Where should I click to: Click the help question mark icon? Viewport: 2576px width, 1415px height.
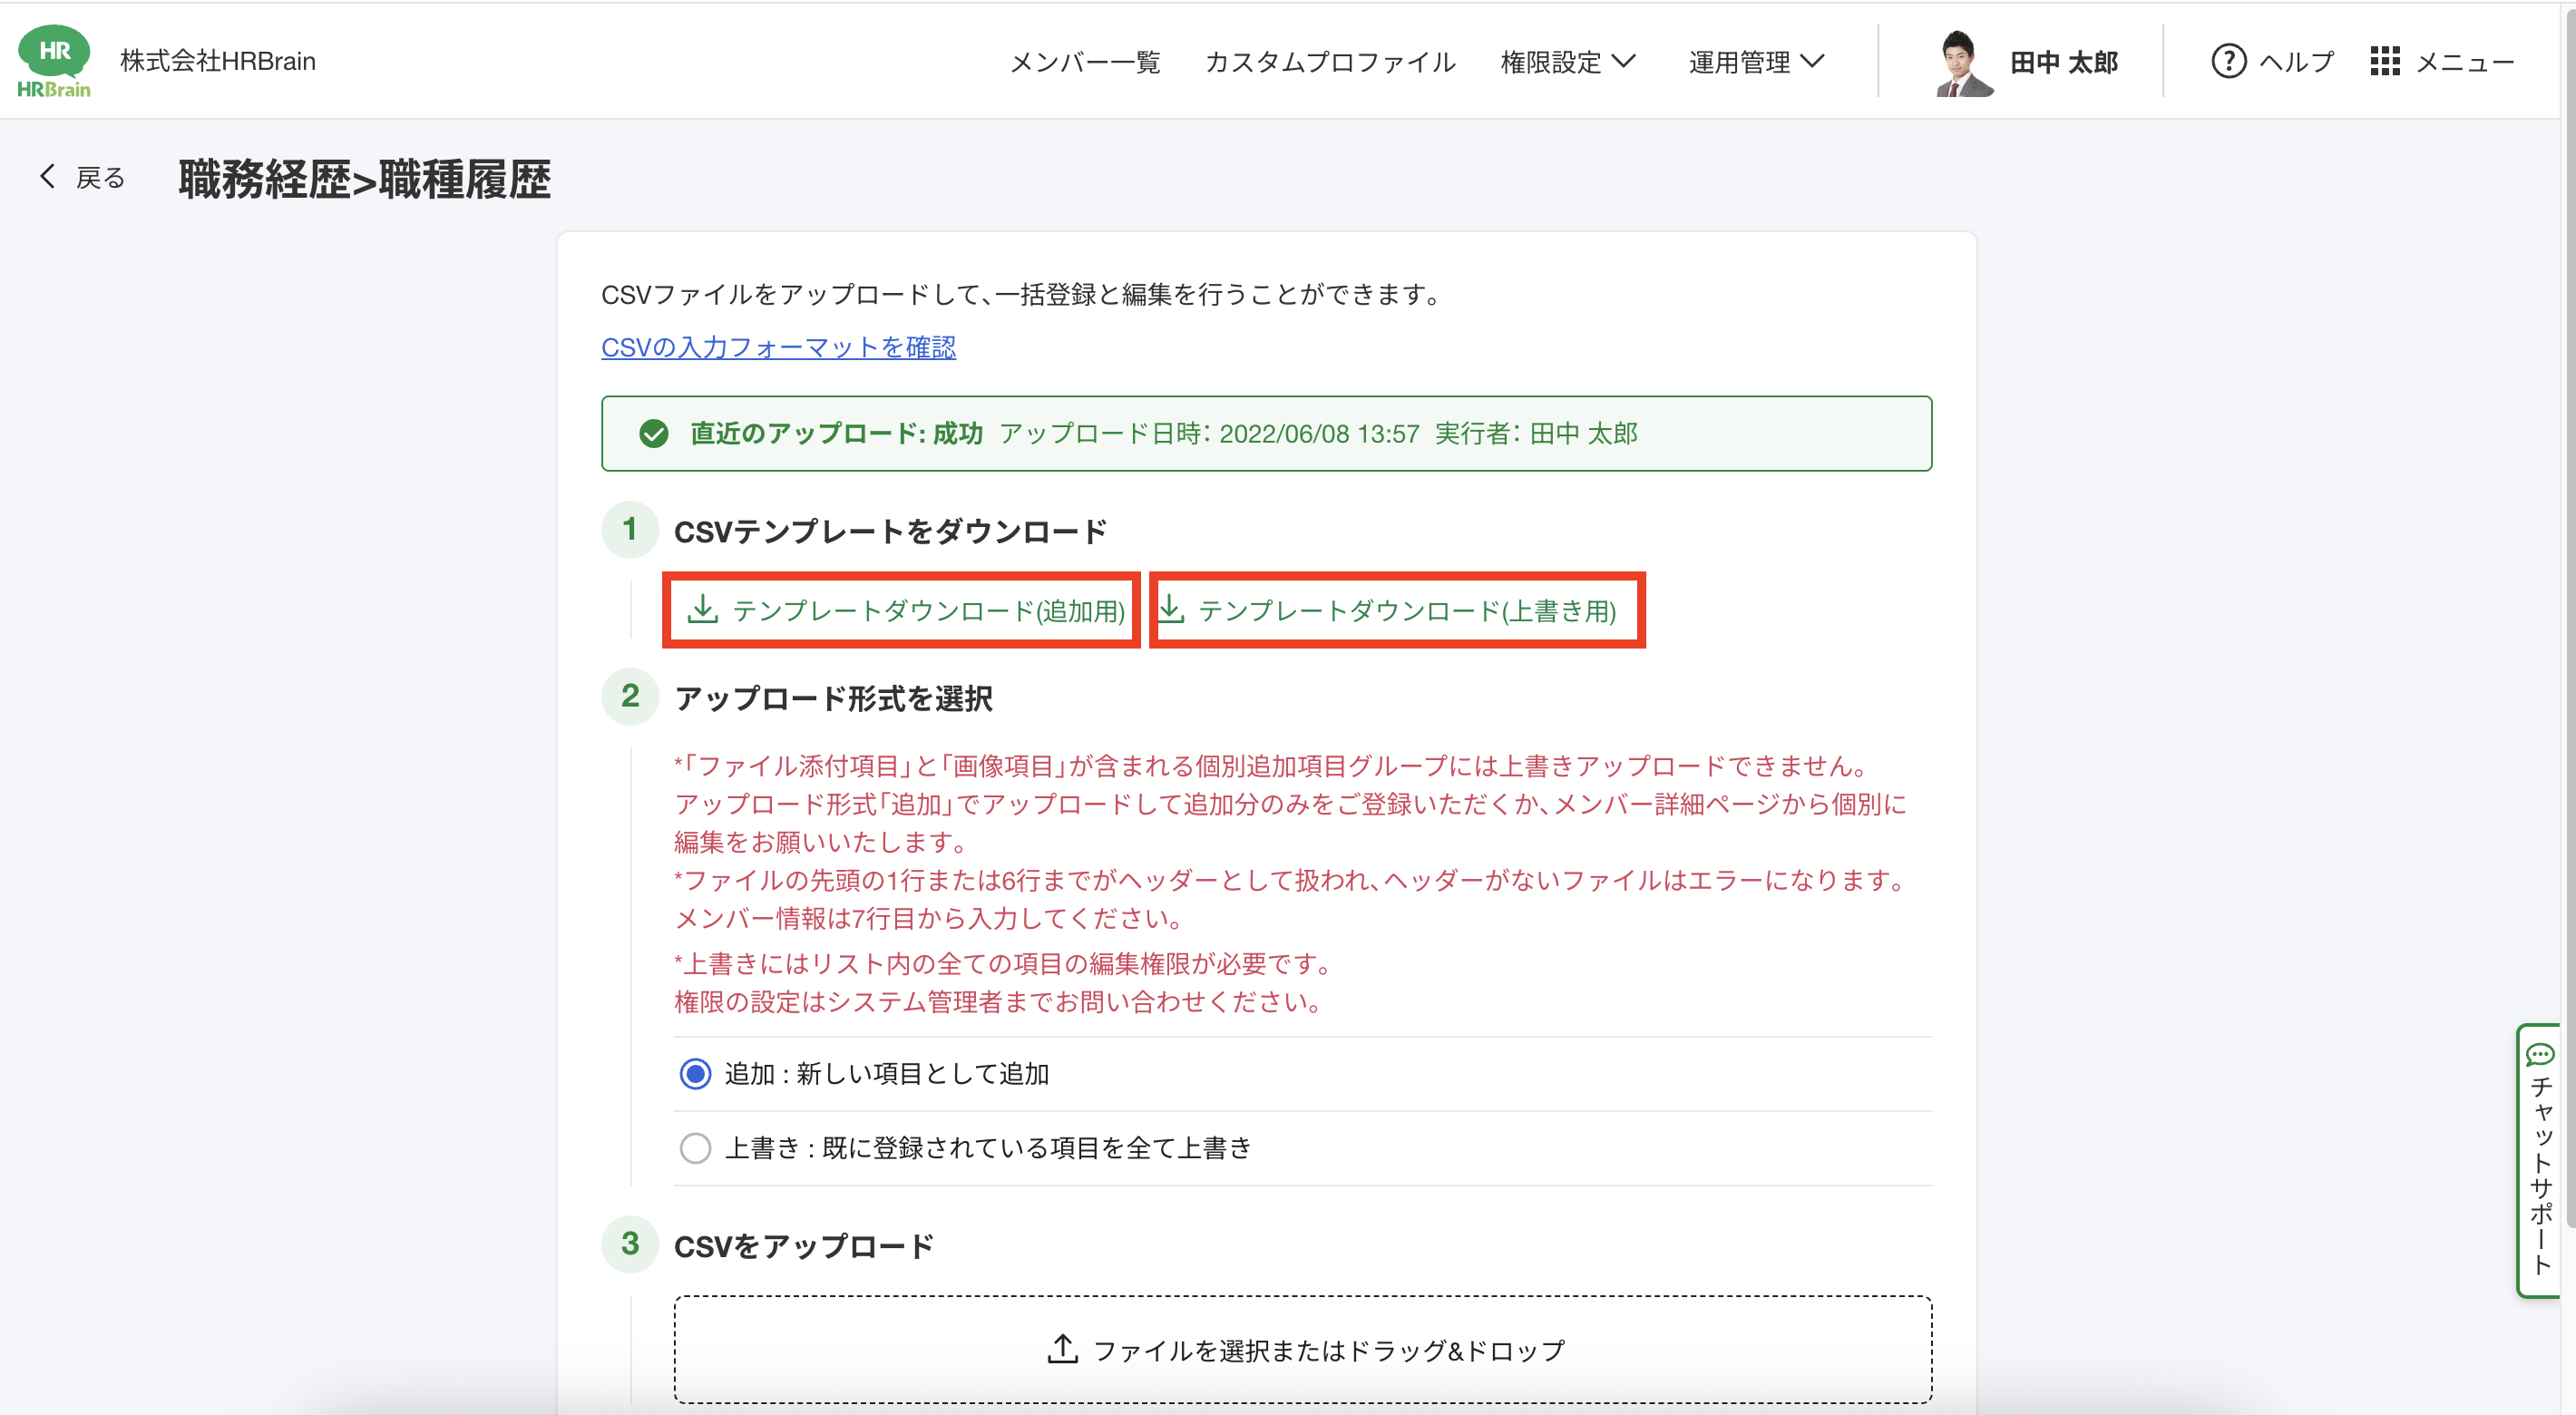pyautogui.click(x=2228, y=61)
